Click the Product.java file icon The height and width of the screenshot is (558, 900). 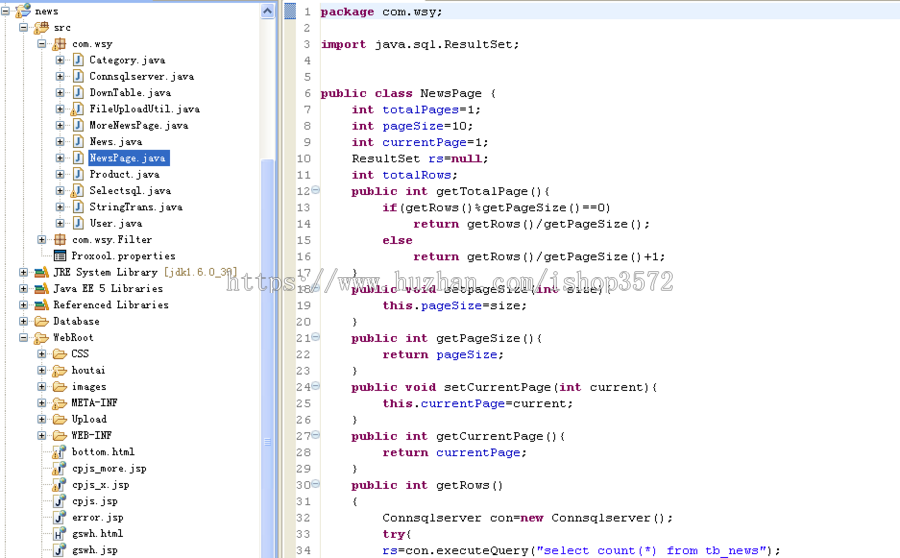79,174
